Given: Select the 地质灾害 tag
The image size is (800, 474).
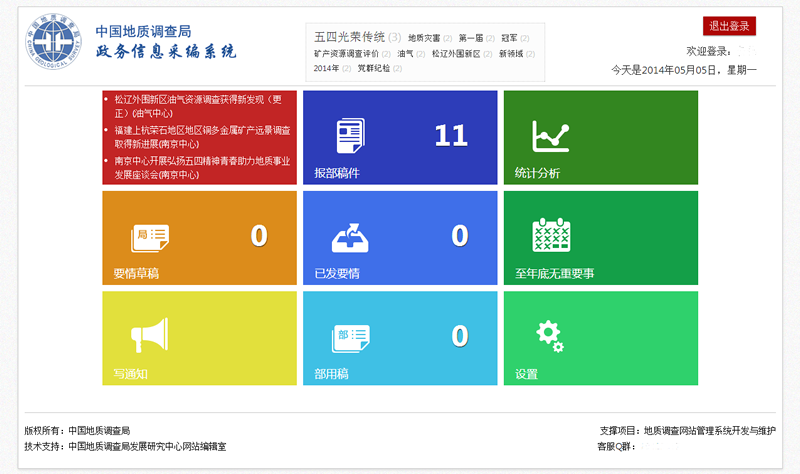Looking at the screenshot, I should [x=424, y=38].
